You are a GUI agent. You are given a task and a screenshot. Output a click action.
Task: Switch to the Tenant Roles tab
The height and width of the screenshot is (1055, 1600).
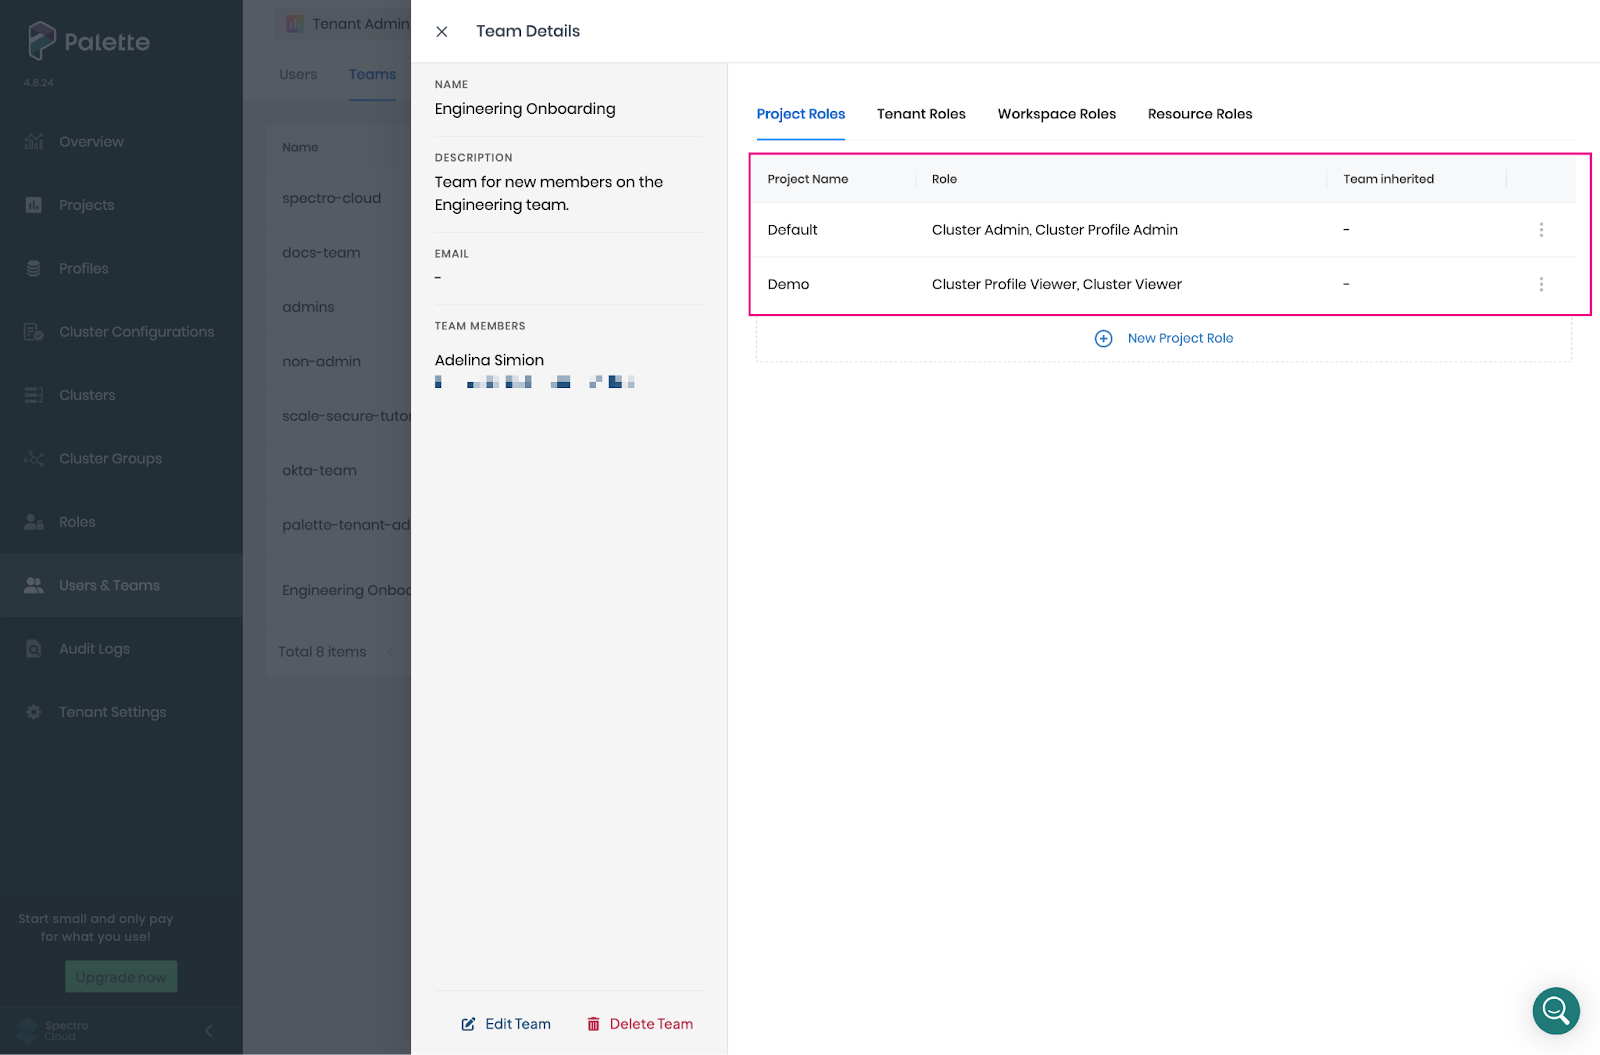click(921, 113)
